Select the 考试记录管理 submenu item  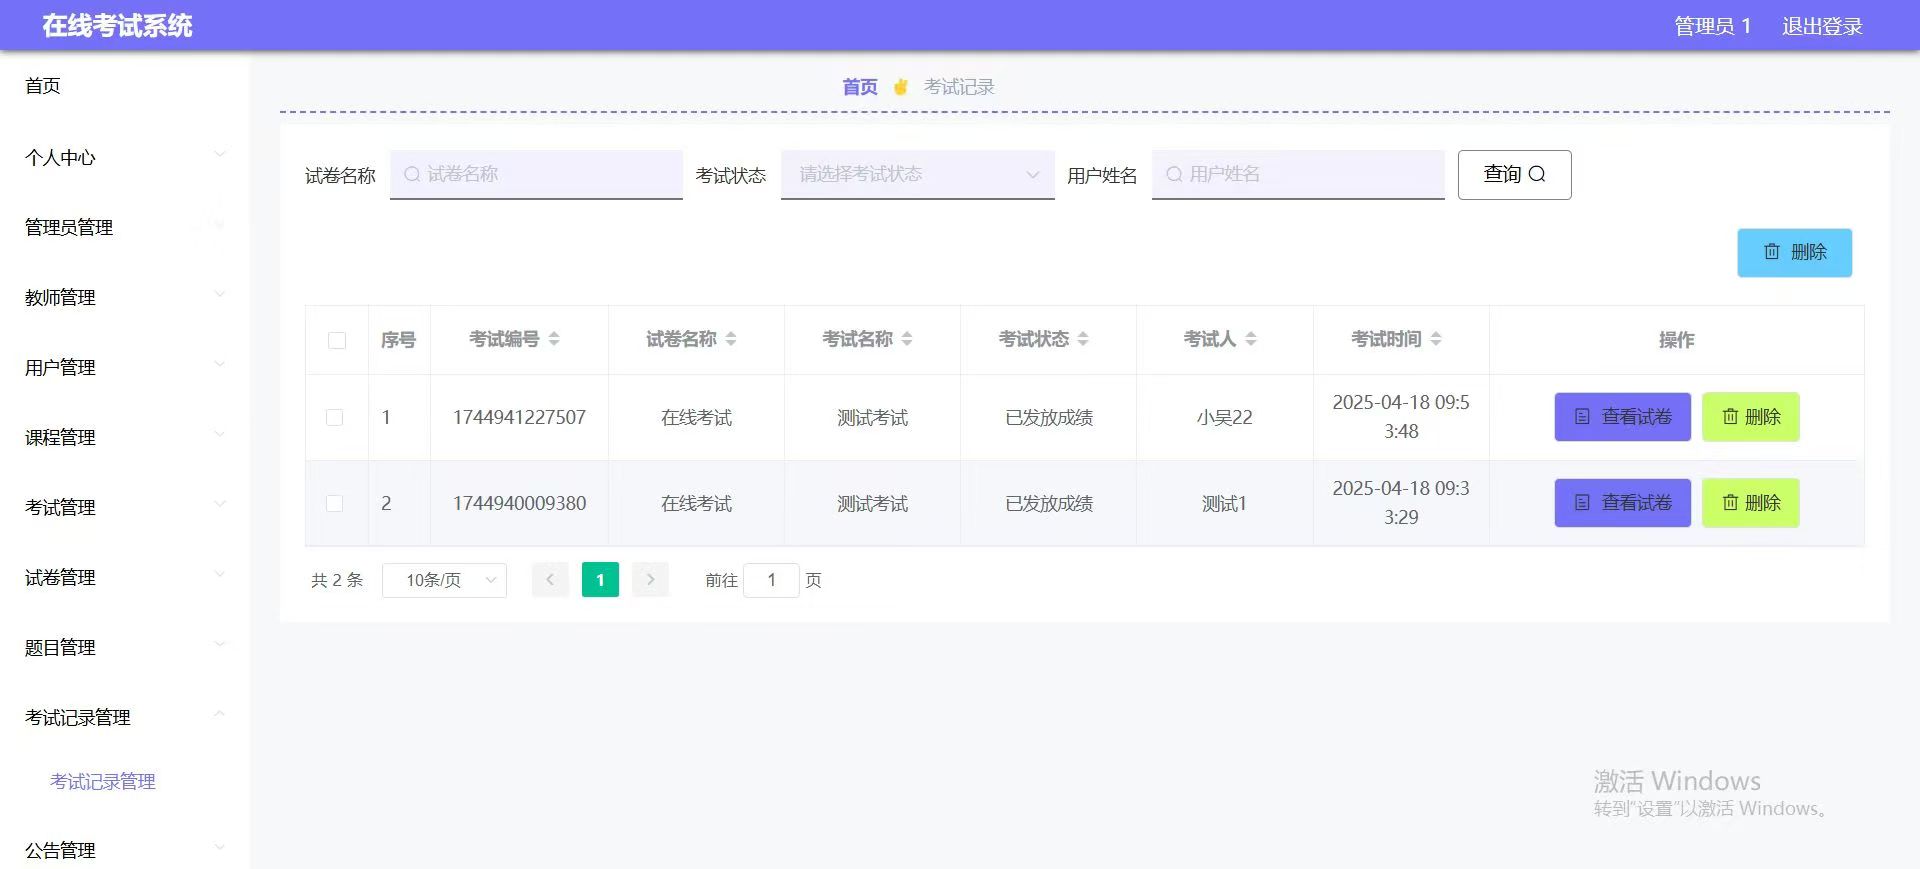tap(103, 781)
